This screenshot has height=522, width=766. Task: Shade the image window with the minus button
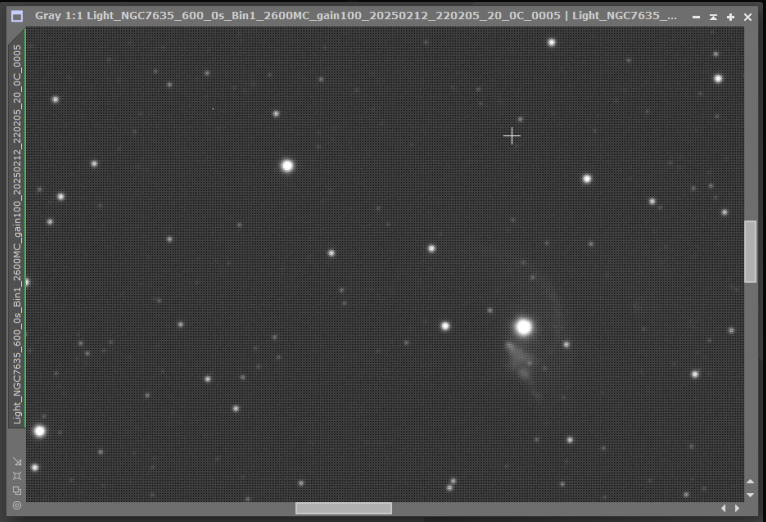pyautogui.click(x=696, y=17)
